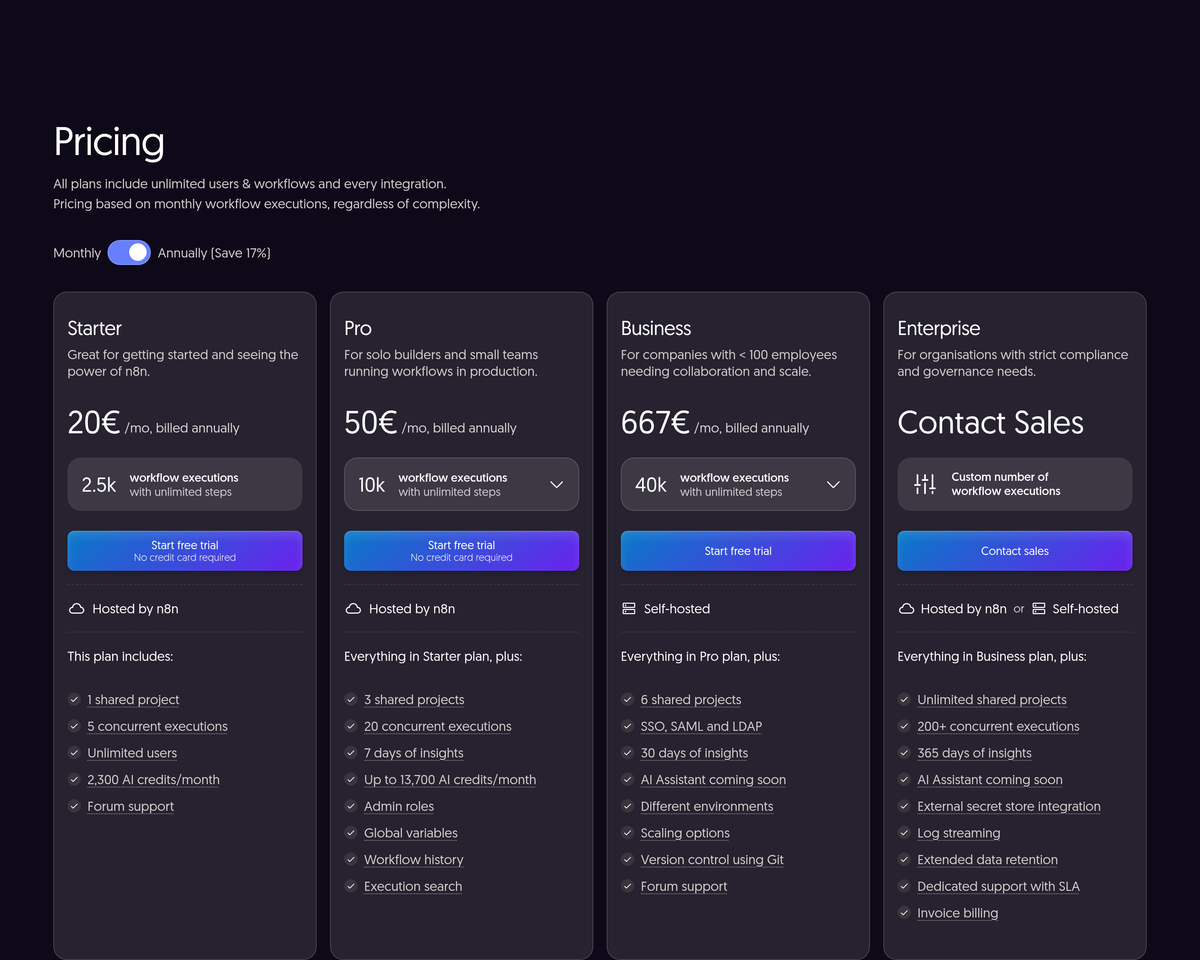Open the Unlimited users feature link
This screenshot has height=960, width=1200.
pyautogui.click(x=132, y=753)
